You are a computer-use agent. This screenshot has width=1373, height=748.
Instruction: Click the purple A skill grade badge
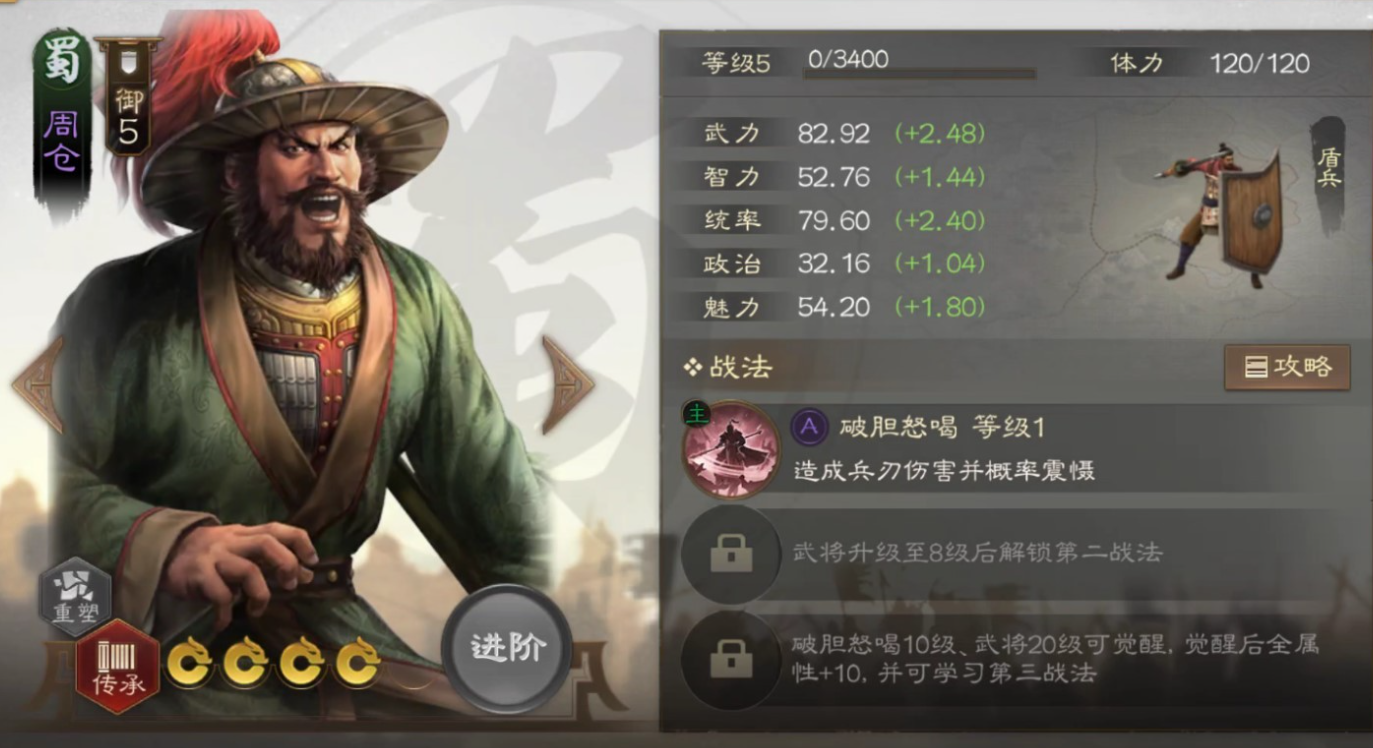click(809, 428)
